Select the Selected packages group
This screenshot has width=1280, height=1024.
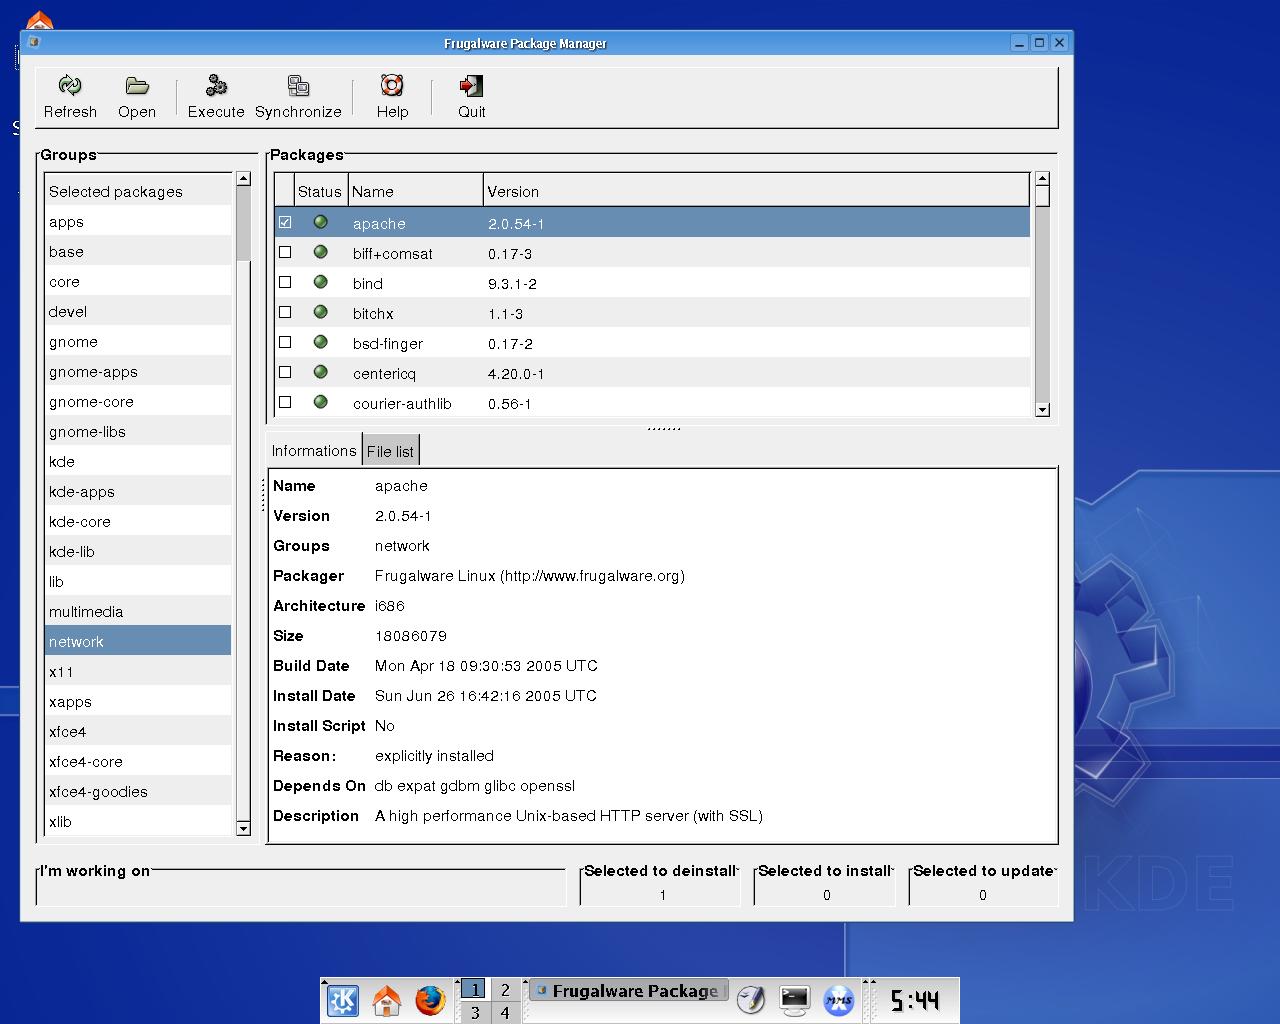coord(138,191)
